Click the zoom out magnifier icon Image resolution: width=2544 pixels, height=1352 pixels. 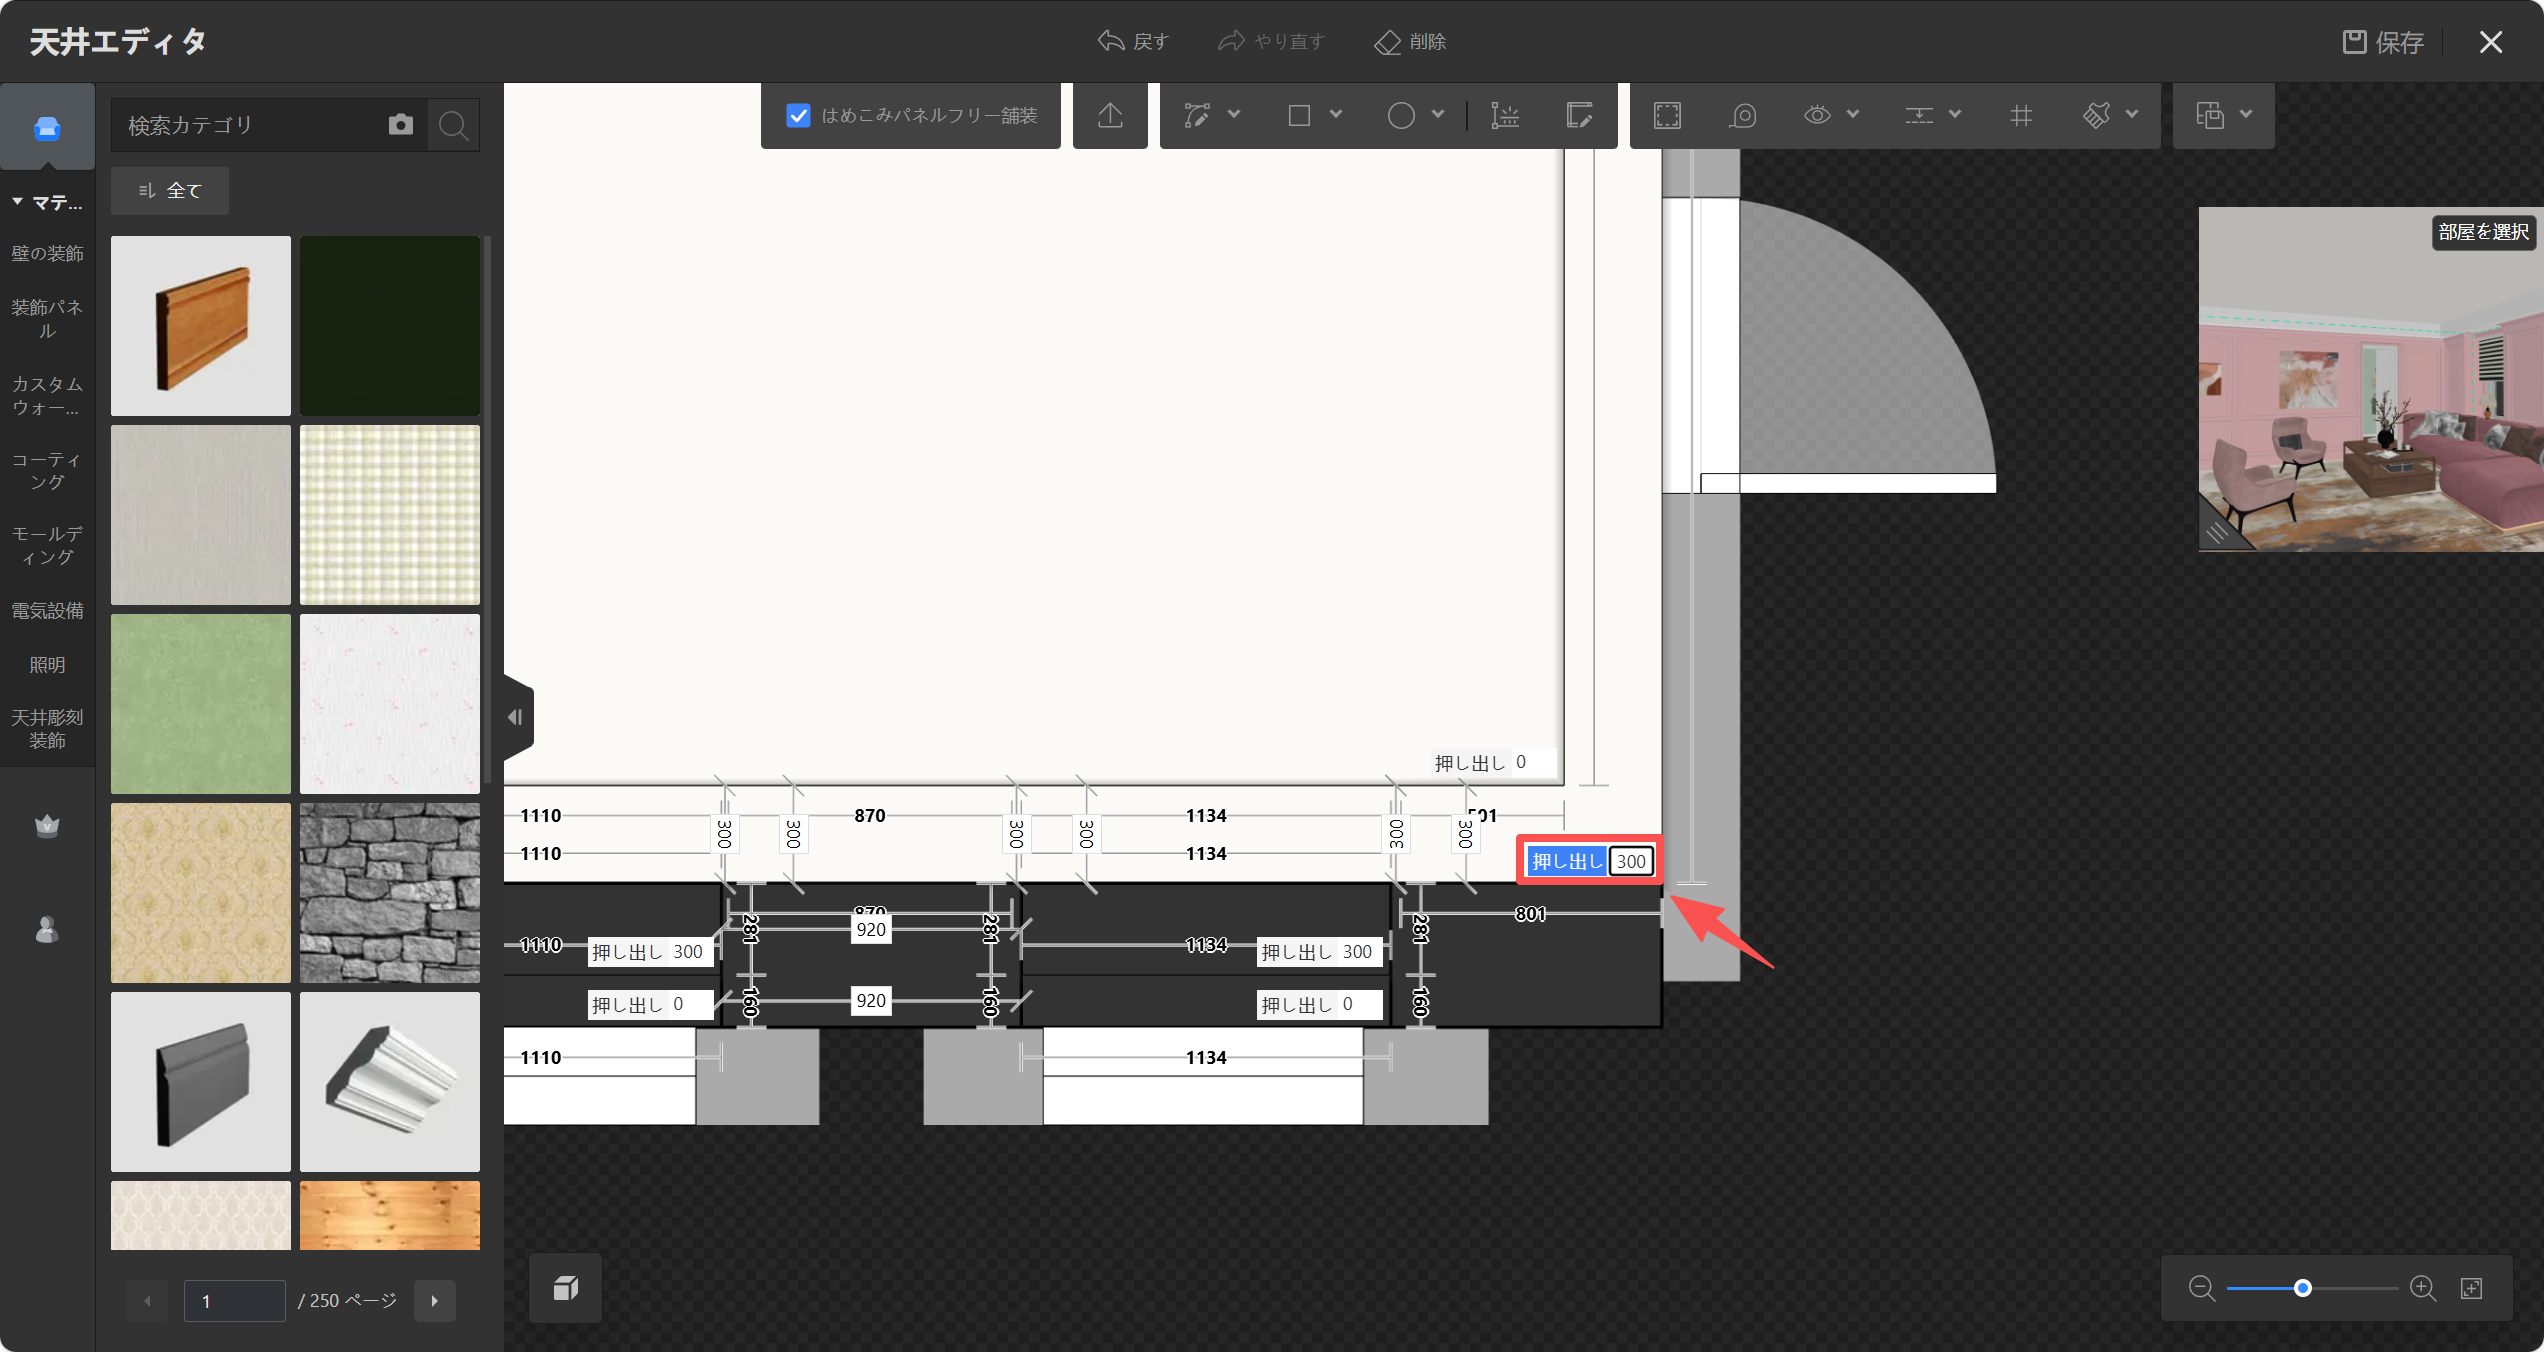pos(2201,1288)
